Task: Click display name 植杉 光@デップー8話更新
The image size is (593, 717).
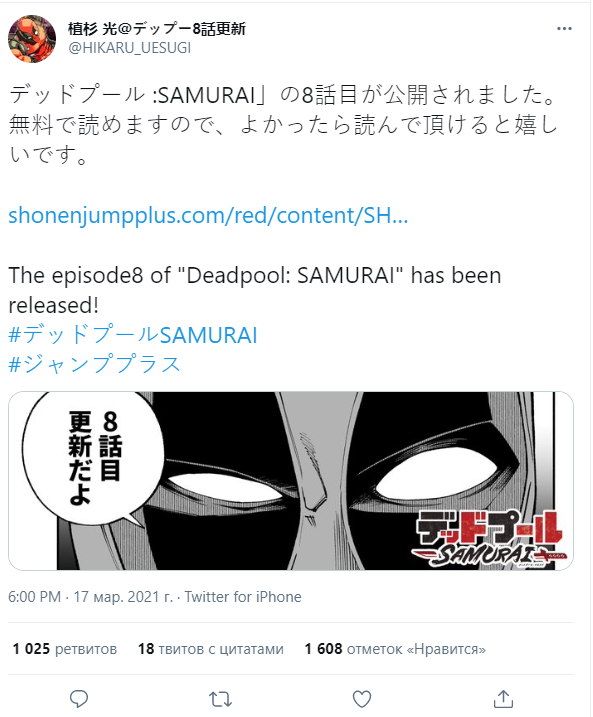Action: [x=157, y=29]
